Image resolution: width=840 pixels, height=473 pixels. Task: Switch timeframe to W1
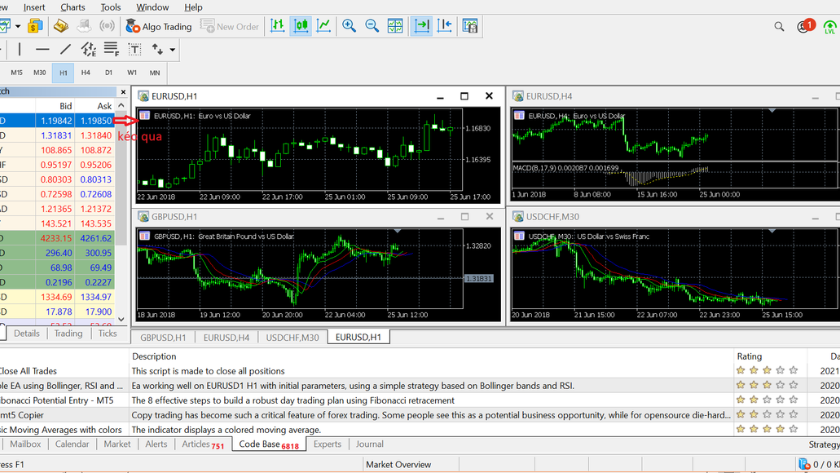tap(132, 72)
